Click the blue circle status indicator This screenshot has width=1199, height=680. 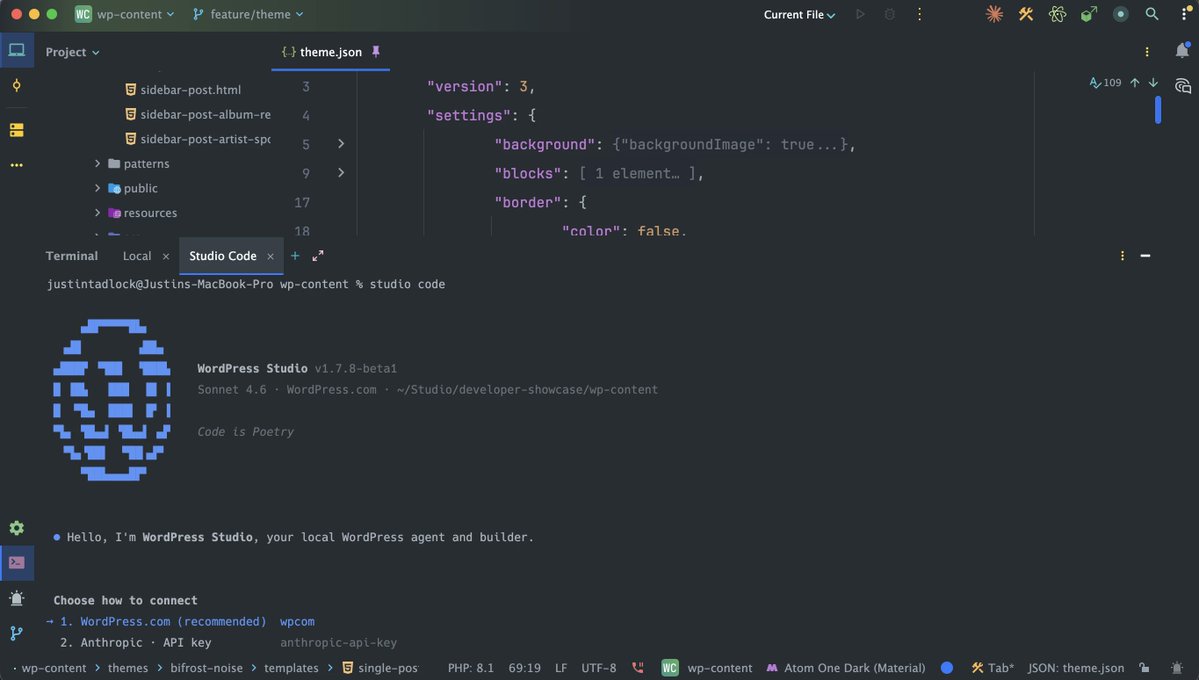(x=947, y=668)
